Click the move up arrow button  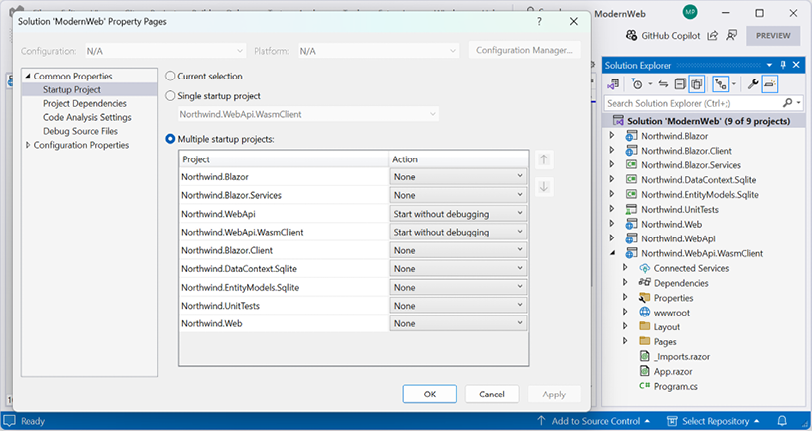click(x=544, y=160)
